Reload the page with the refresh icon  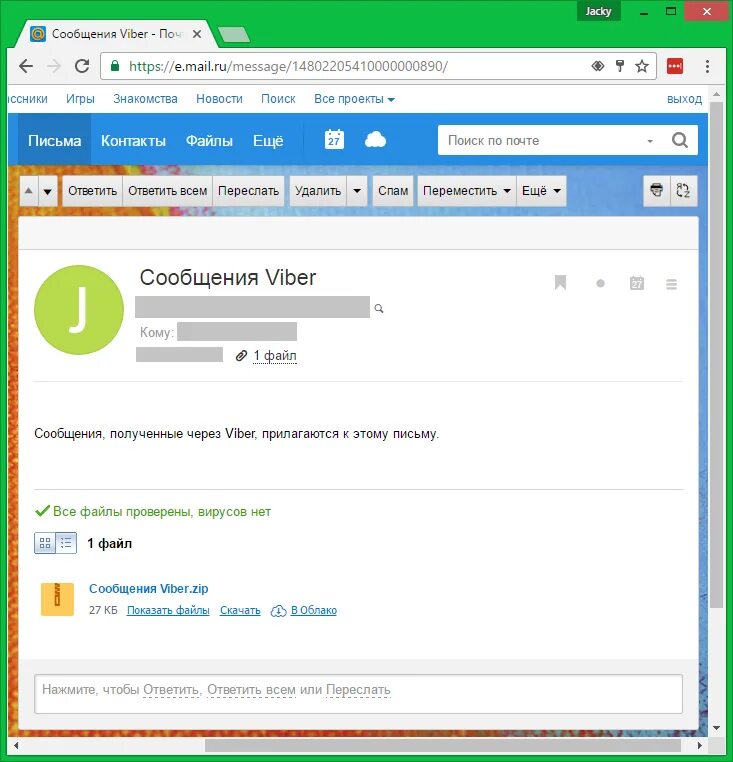click(x=82, y=66)
